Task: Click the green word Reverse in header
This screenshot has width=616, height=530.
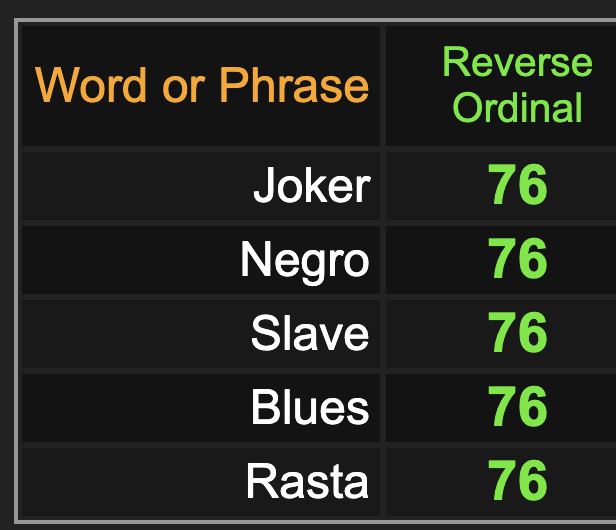Action: [517, 62]
